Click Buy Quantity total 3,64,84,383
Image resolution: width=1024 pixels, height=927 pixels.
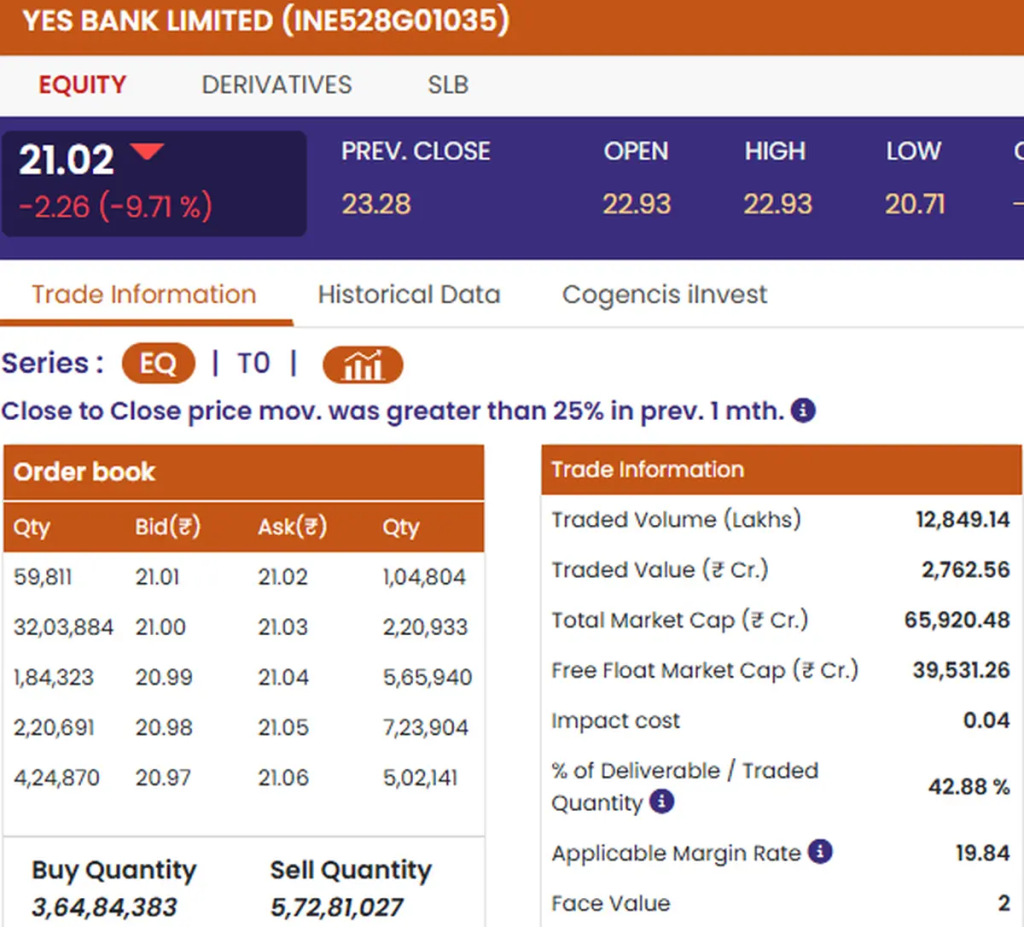tap(104, 907)
